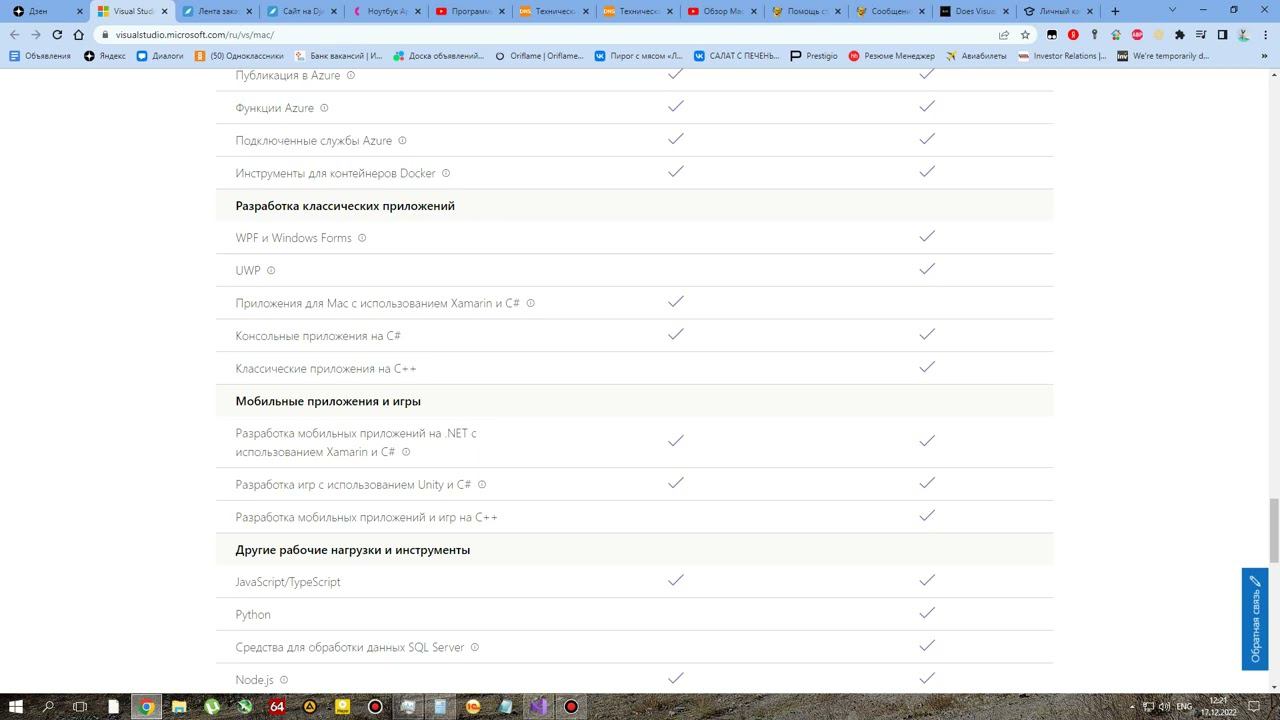
Task: Click info icon after Xamarin Mac apps row
Action: pos(530,303)
